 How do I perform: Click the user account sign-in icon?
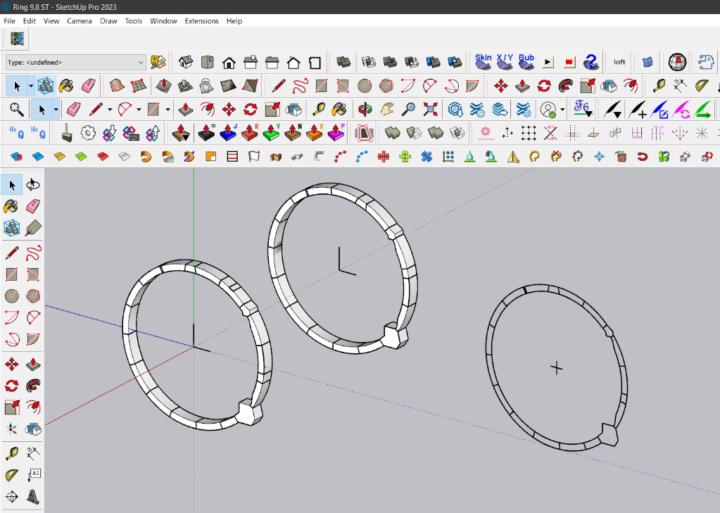click(548, 109)
